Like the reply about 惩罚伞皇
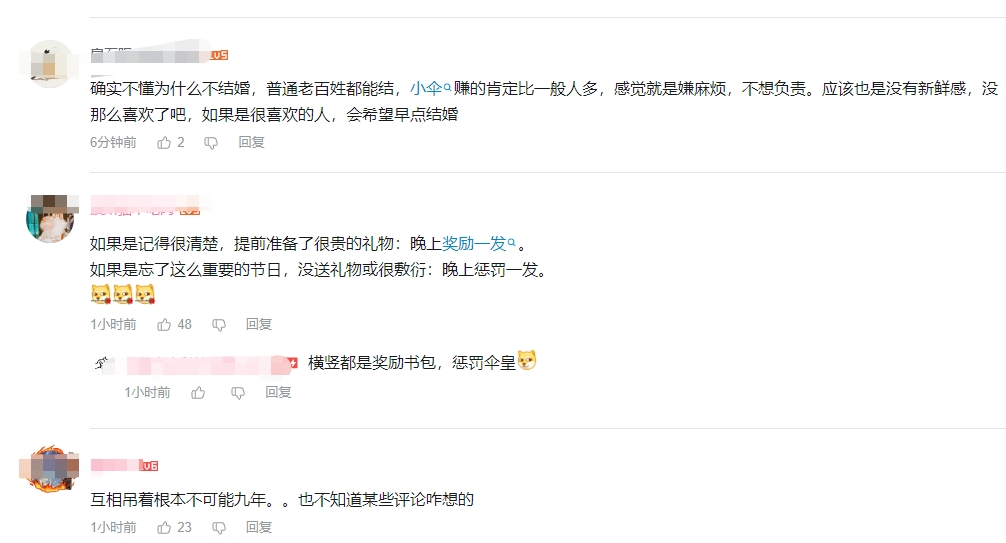Screen dimensions: 1006x543 [x=198, y=393]
